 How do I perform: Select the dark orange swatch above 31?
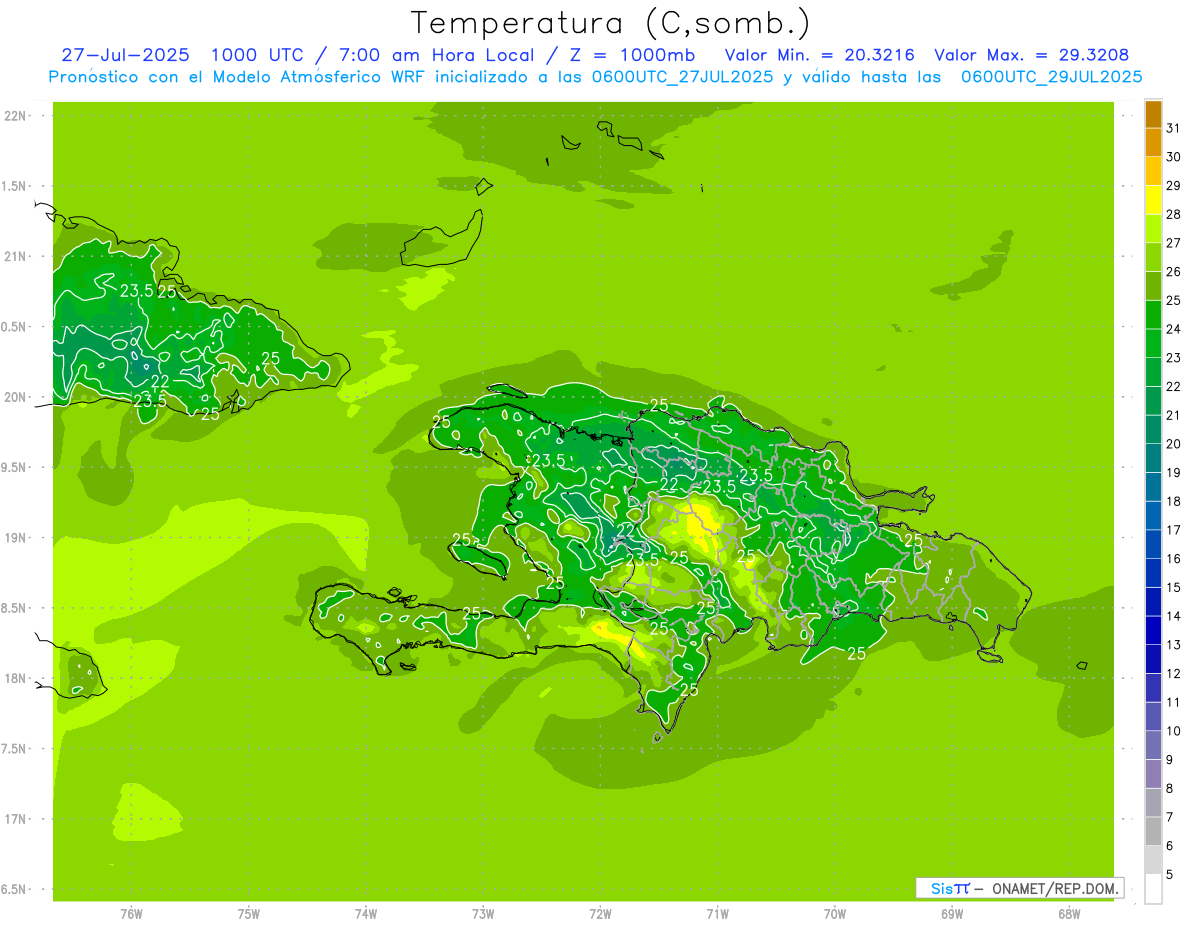tap(1153, 114)
